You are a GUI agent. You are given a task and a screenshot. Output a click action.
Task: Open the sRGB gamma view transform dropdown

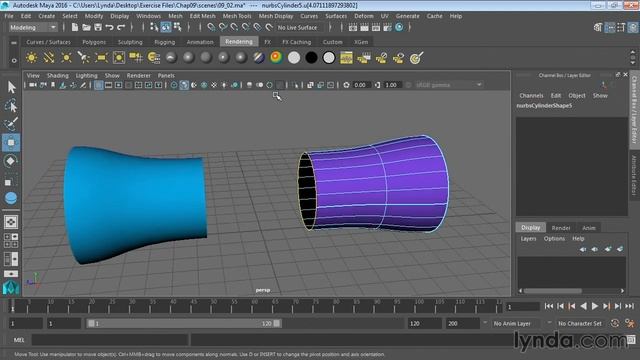[448, 85]
